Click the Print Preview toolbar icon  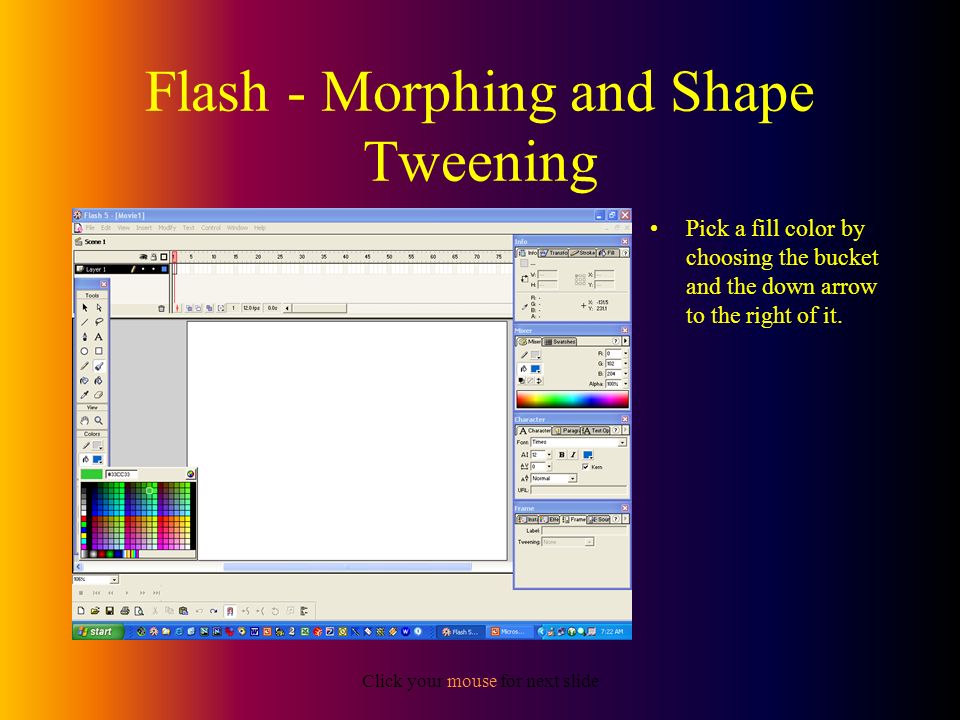pyautogui.click(x=140, y=610)
